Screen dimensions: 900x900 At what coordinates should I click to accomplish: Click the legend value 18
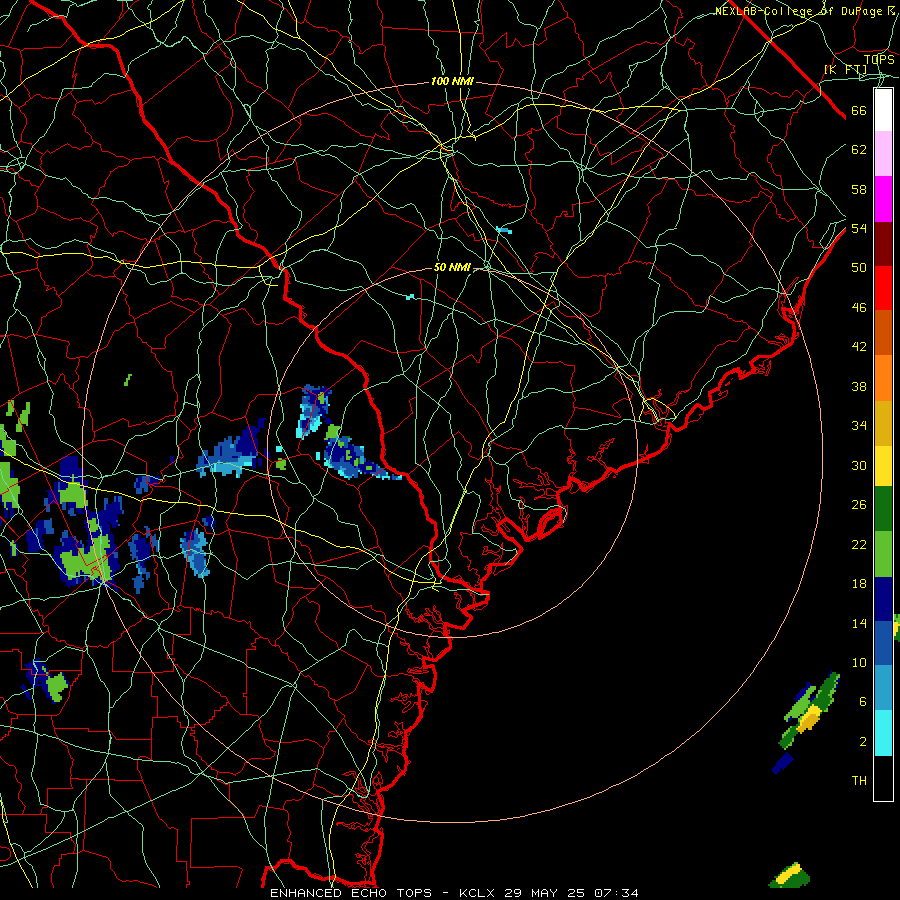pos(859,584)
